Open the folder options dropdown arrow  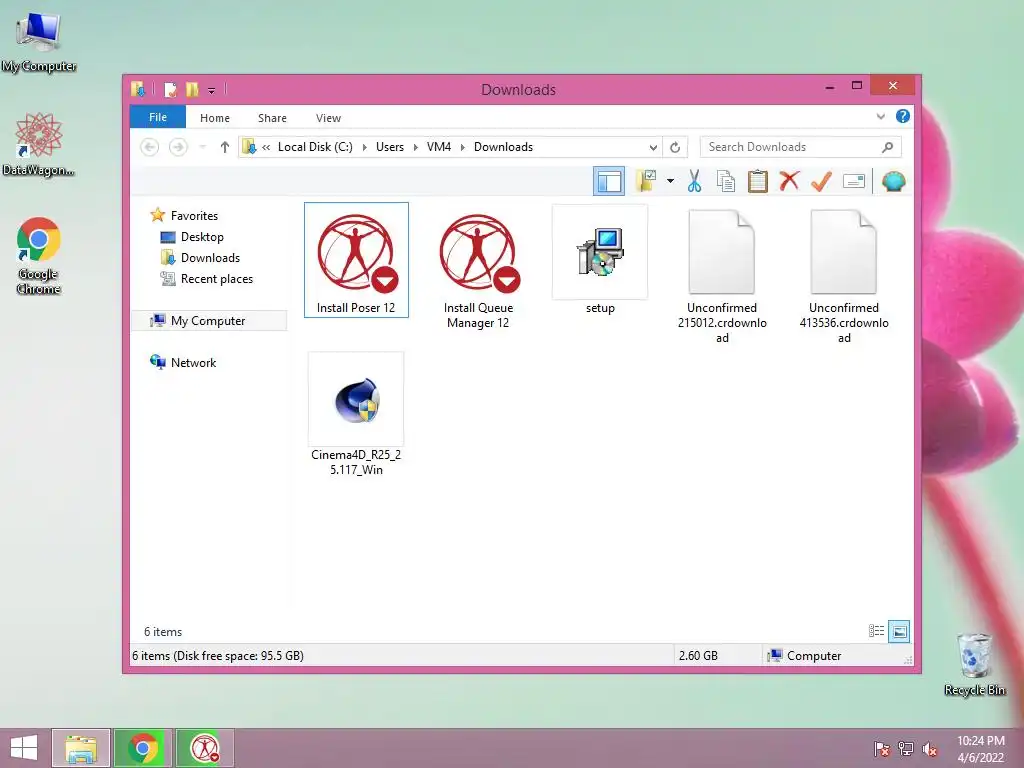(670, 181)
